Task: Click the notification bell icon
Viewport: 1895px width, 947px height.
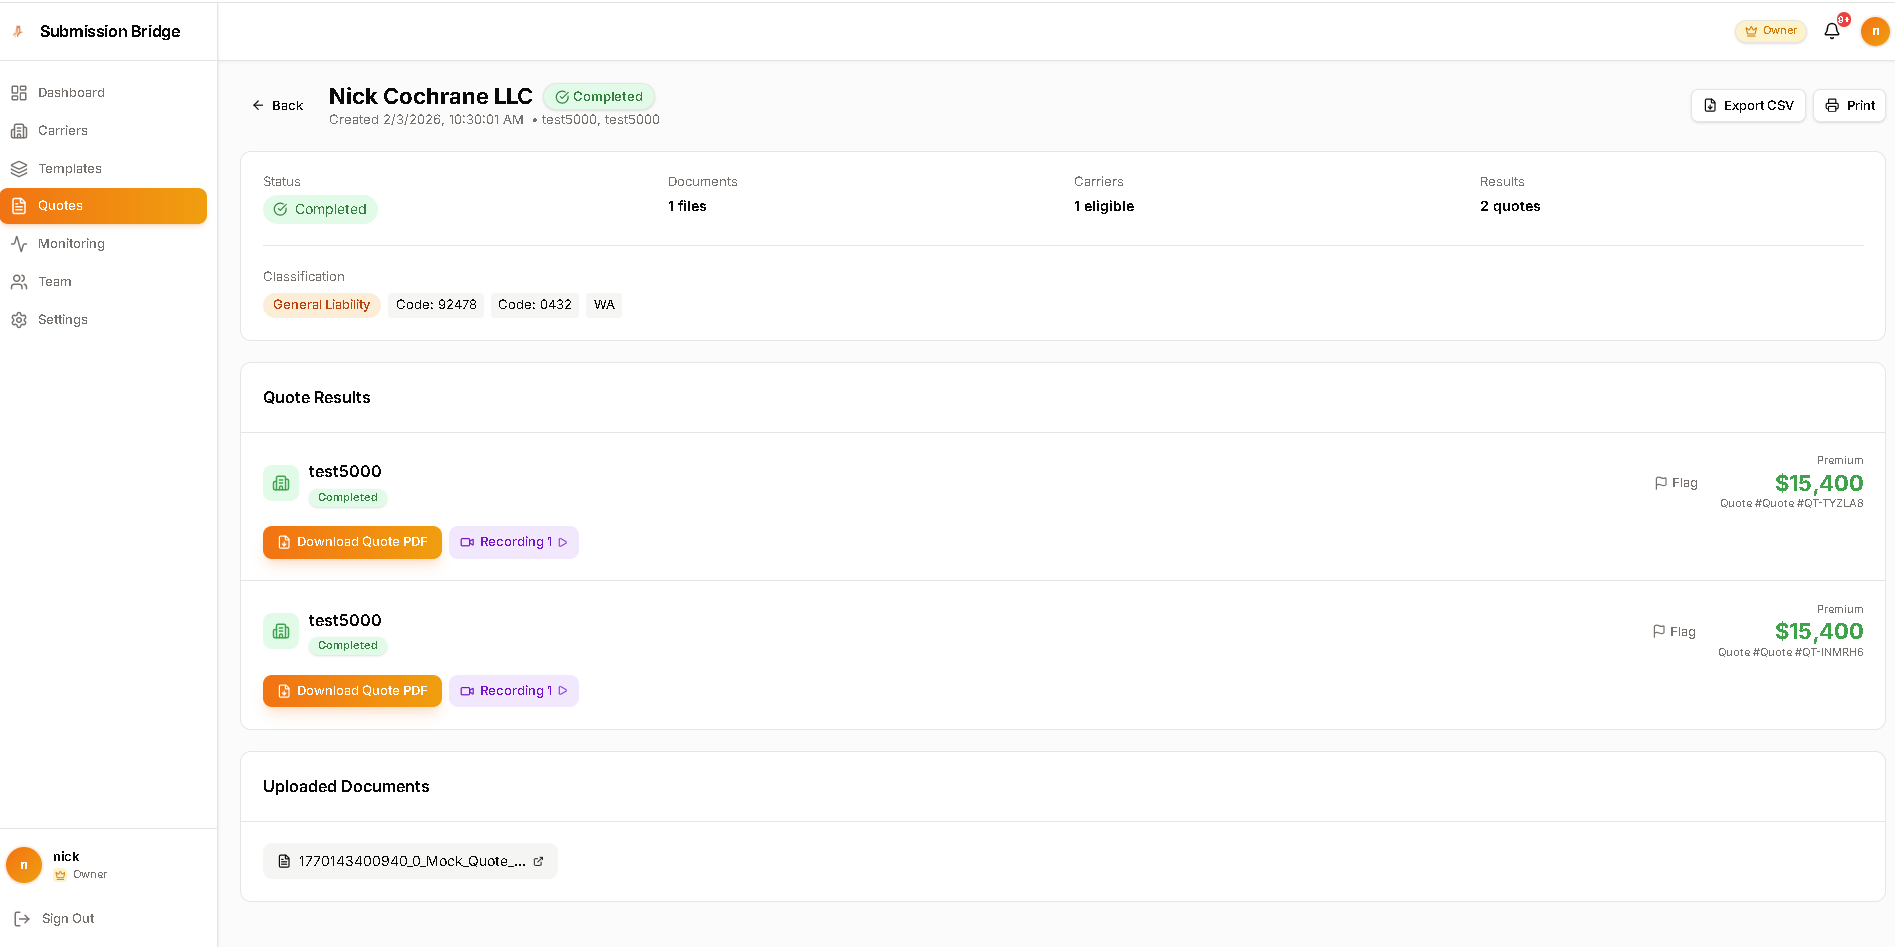Action: (1831, 31)
